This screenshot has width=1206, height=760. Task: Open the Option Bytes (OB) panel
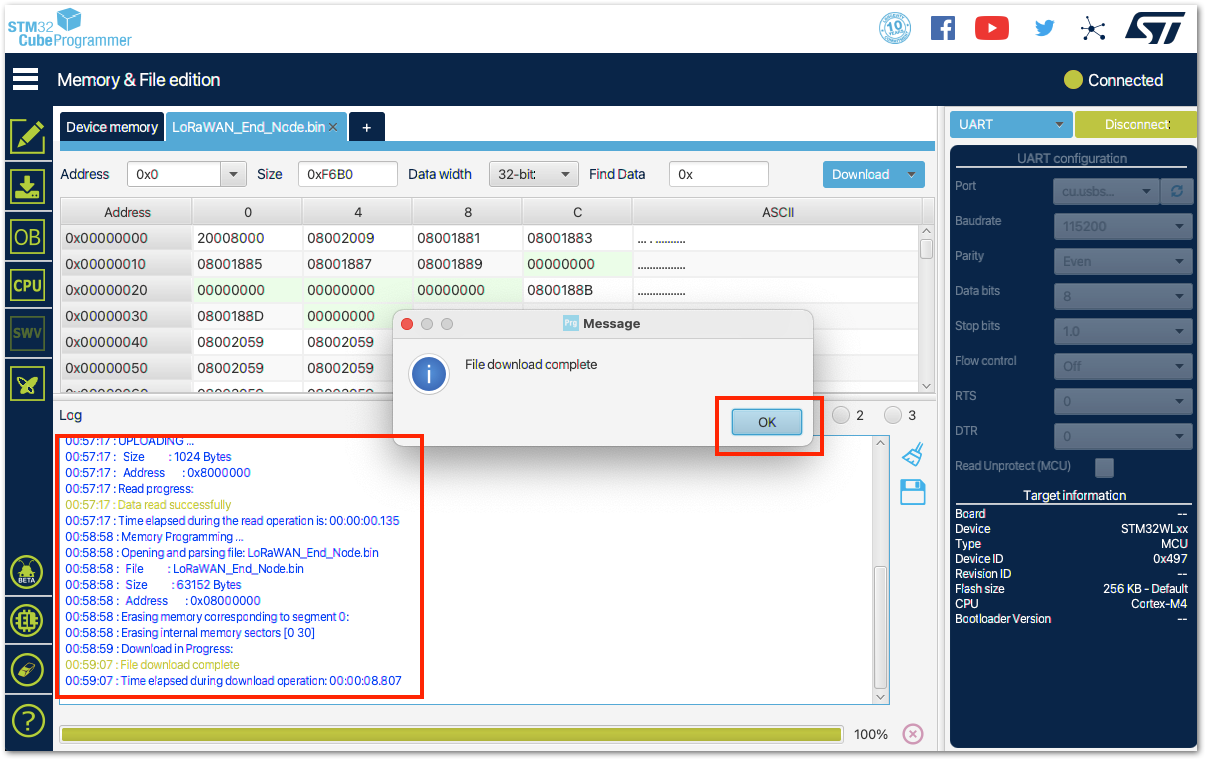click(x=28, y=236)
